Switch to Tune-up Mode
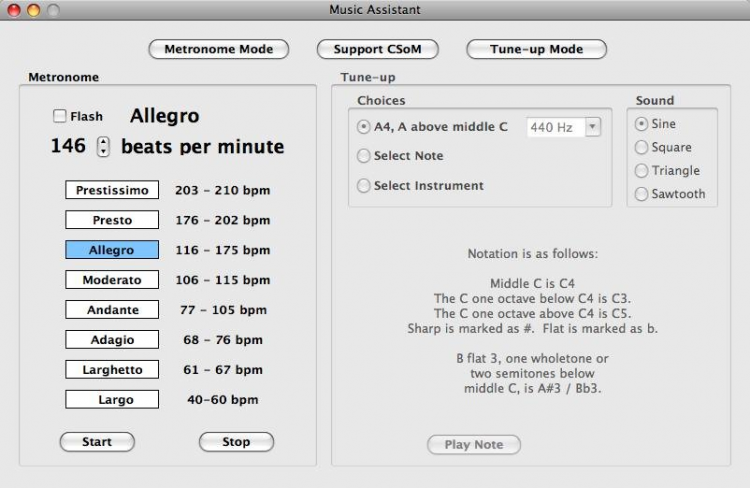This screenshot has width=750, height=488. [x=536, y=49]
